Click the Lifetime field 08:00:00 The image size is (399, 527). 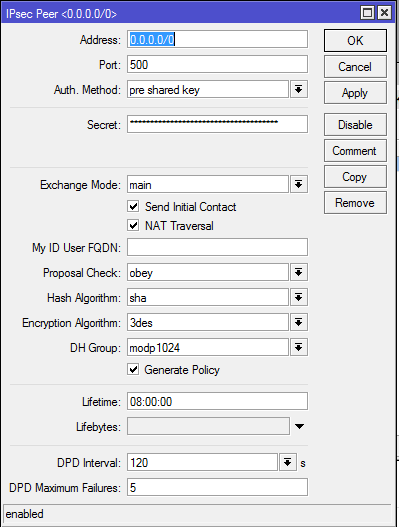click(x=217, y=401)
